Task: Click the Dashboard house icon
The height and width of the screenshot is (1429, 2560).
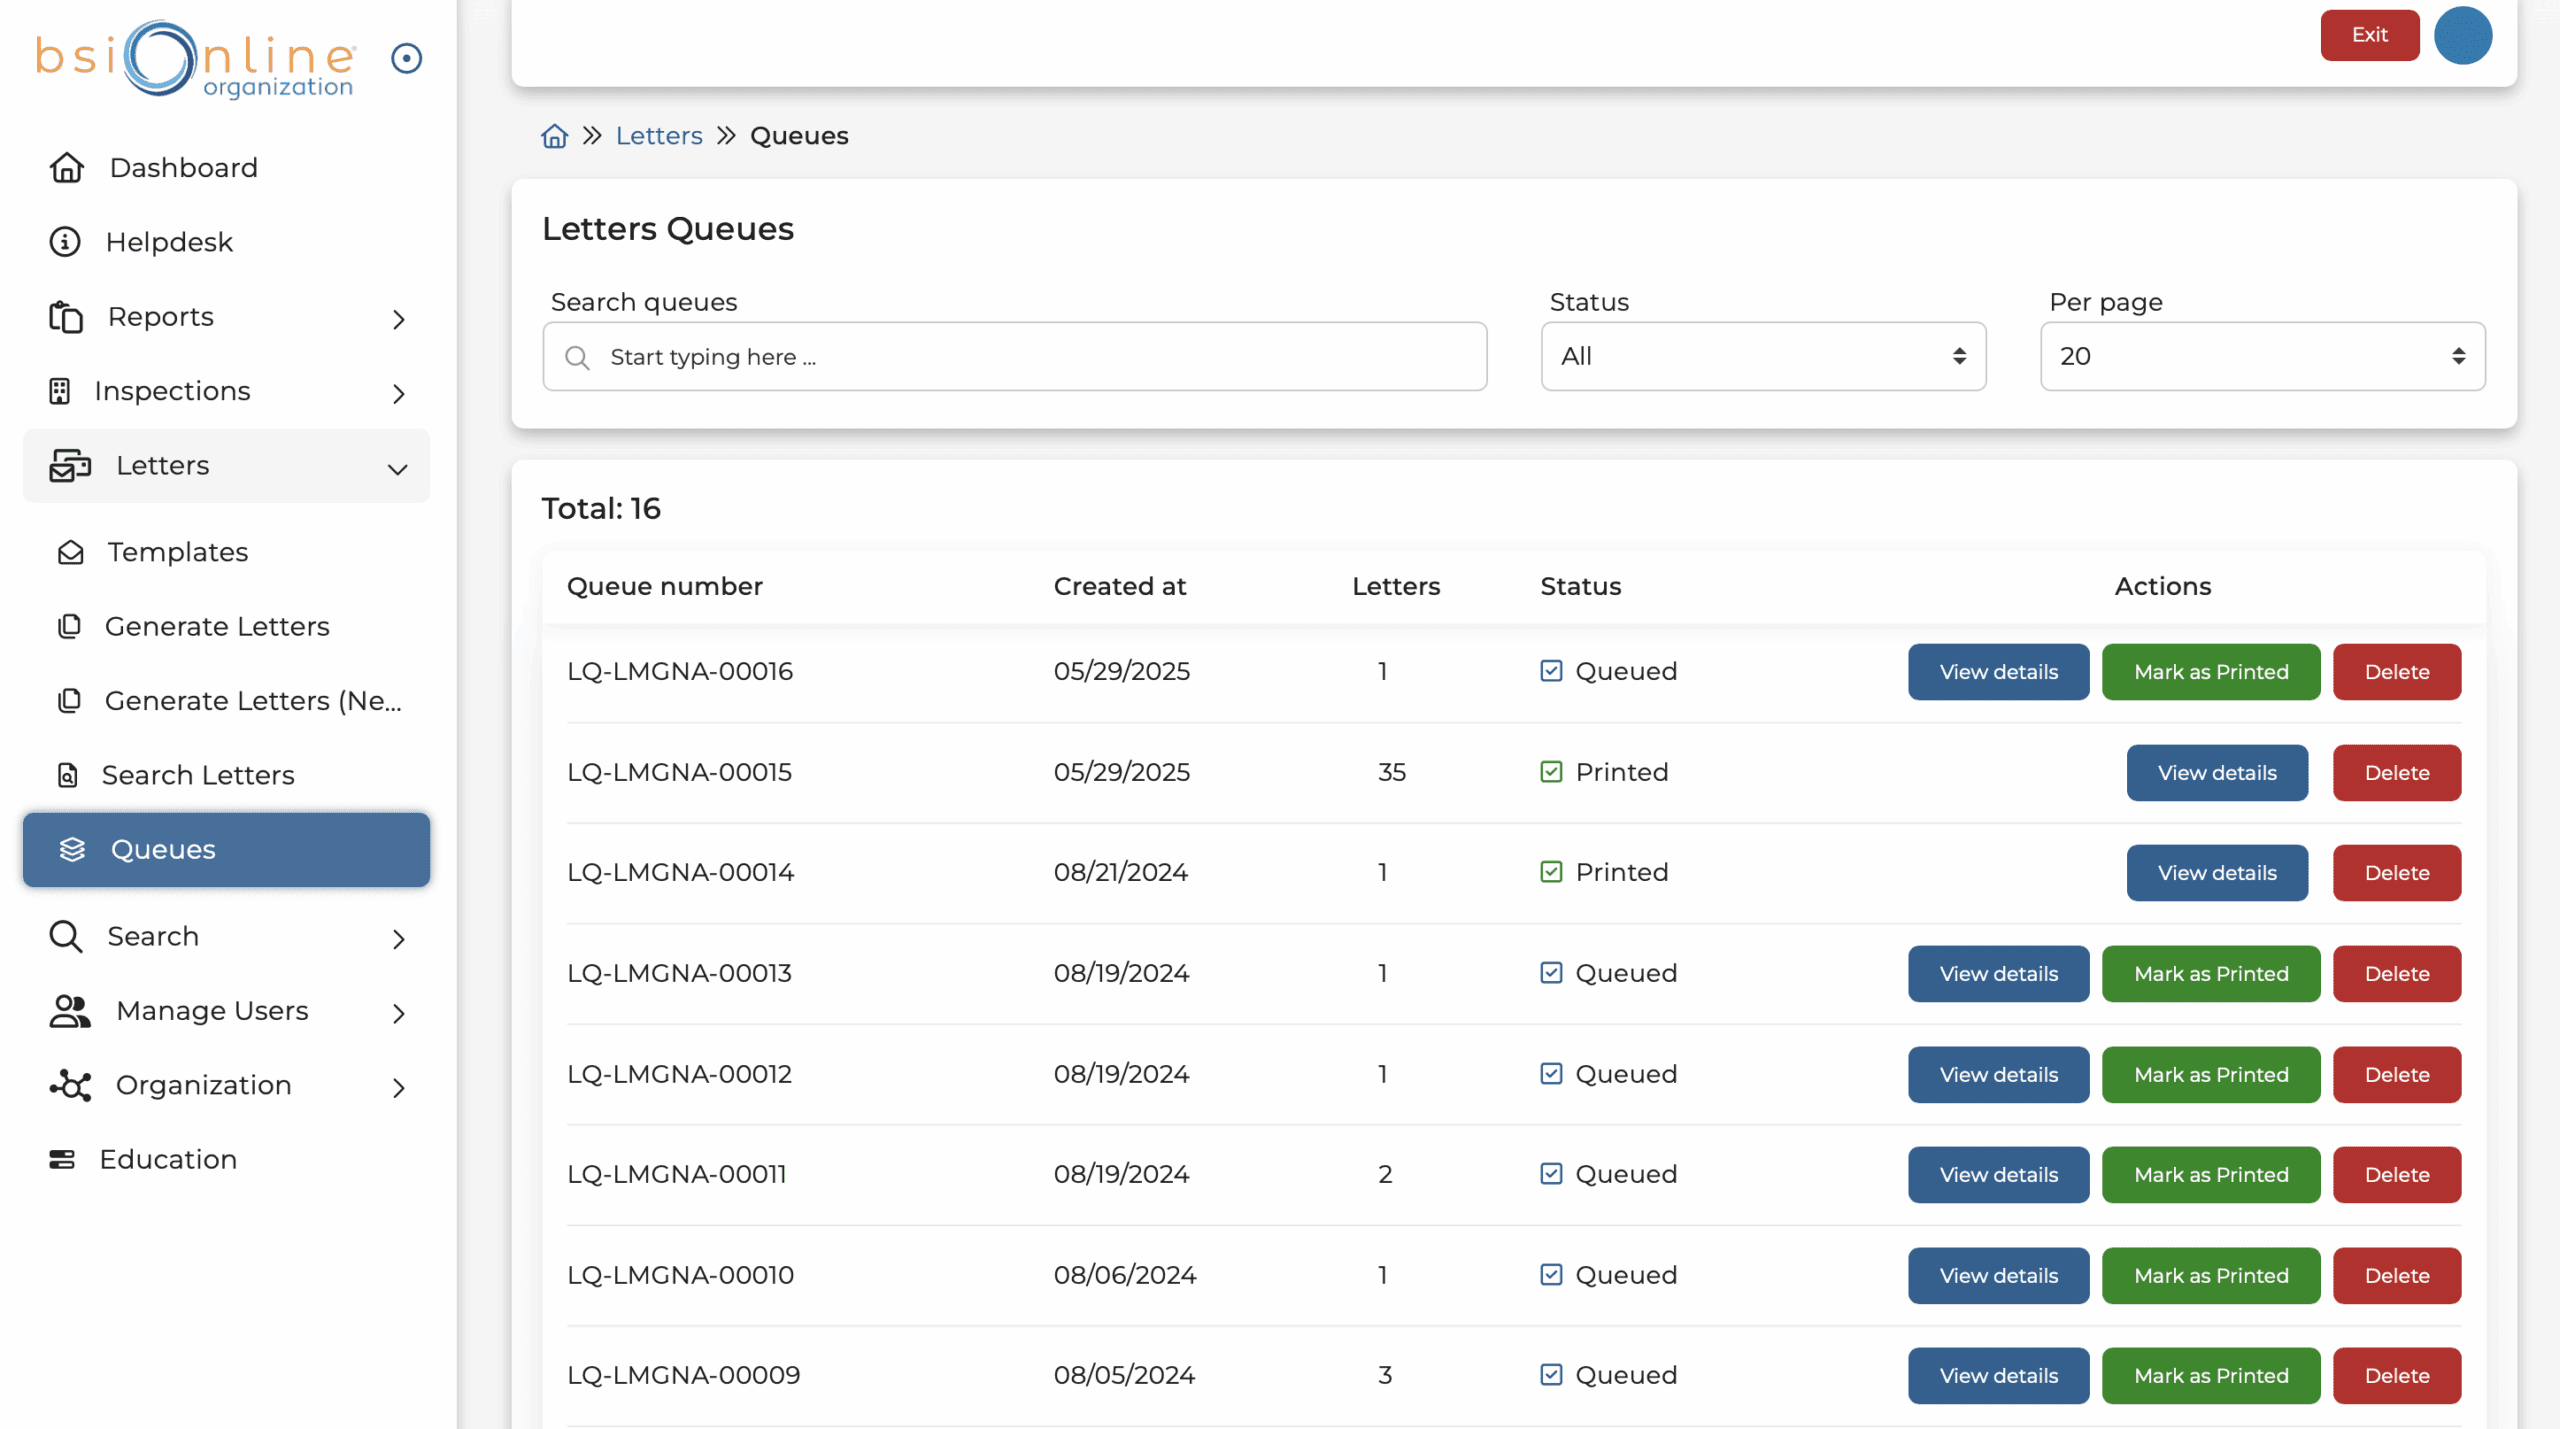Action: 67,167
